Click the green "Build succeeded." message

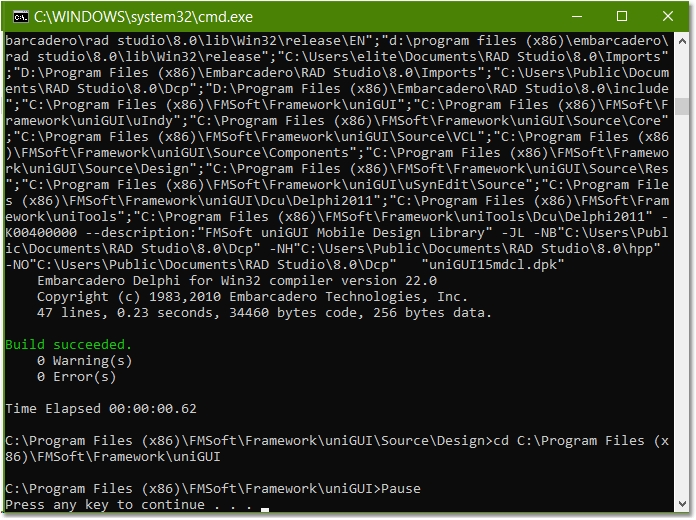click(x=68, y=345)
